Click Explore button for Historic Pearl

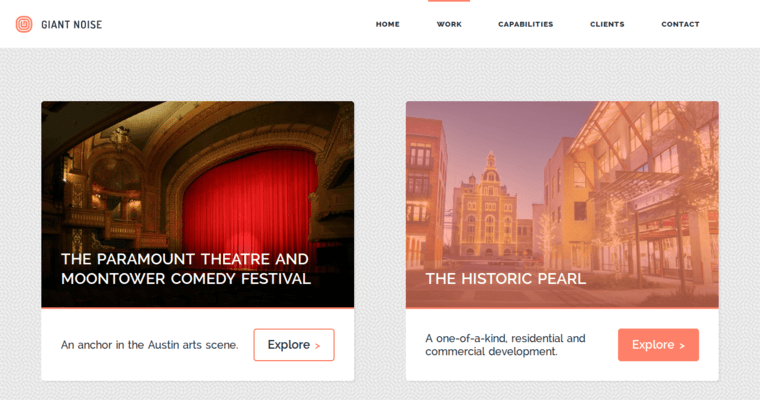(658, 345)
